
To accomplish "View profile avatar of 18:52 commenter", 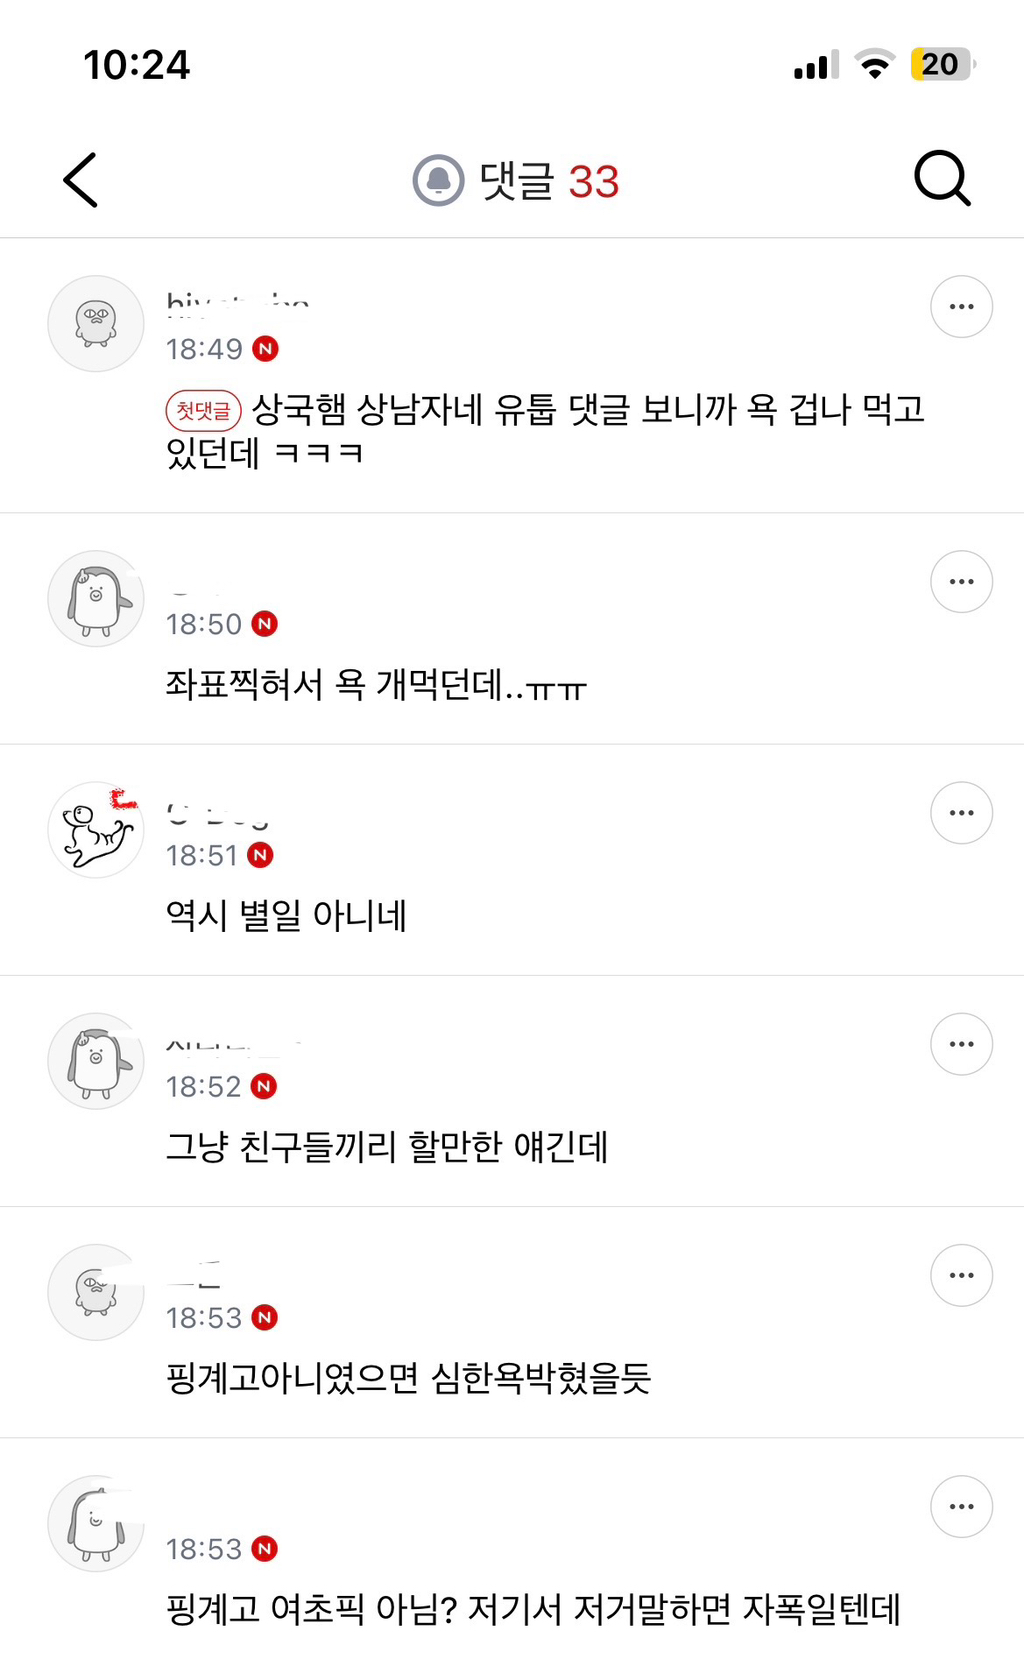I will [x=96, y=1060].
